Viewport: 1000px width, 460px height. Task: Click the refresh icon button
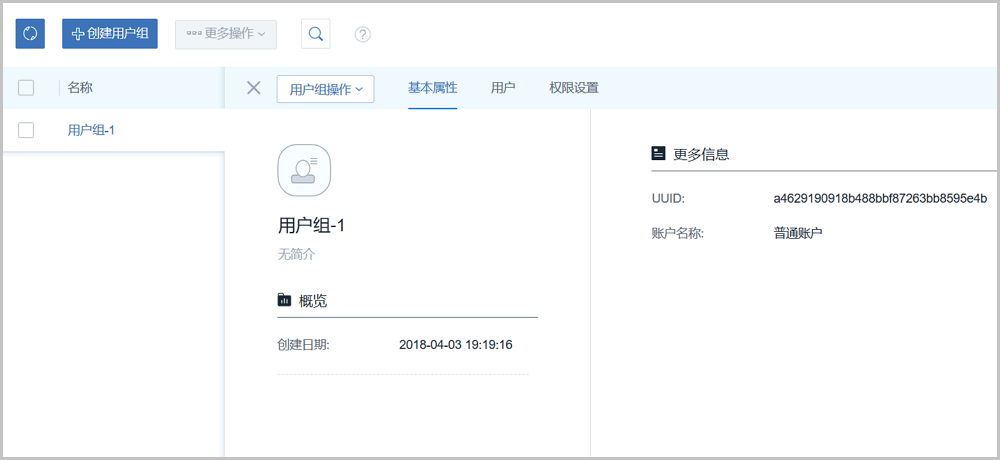tap(30, 34)
